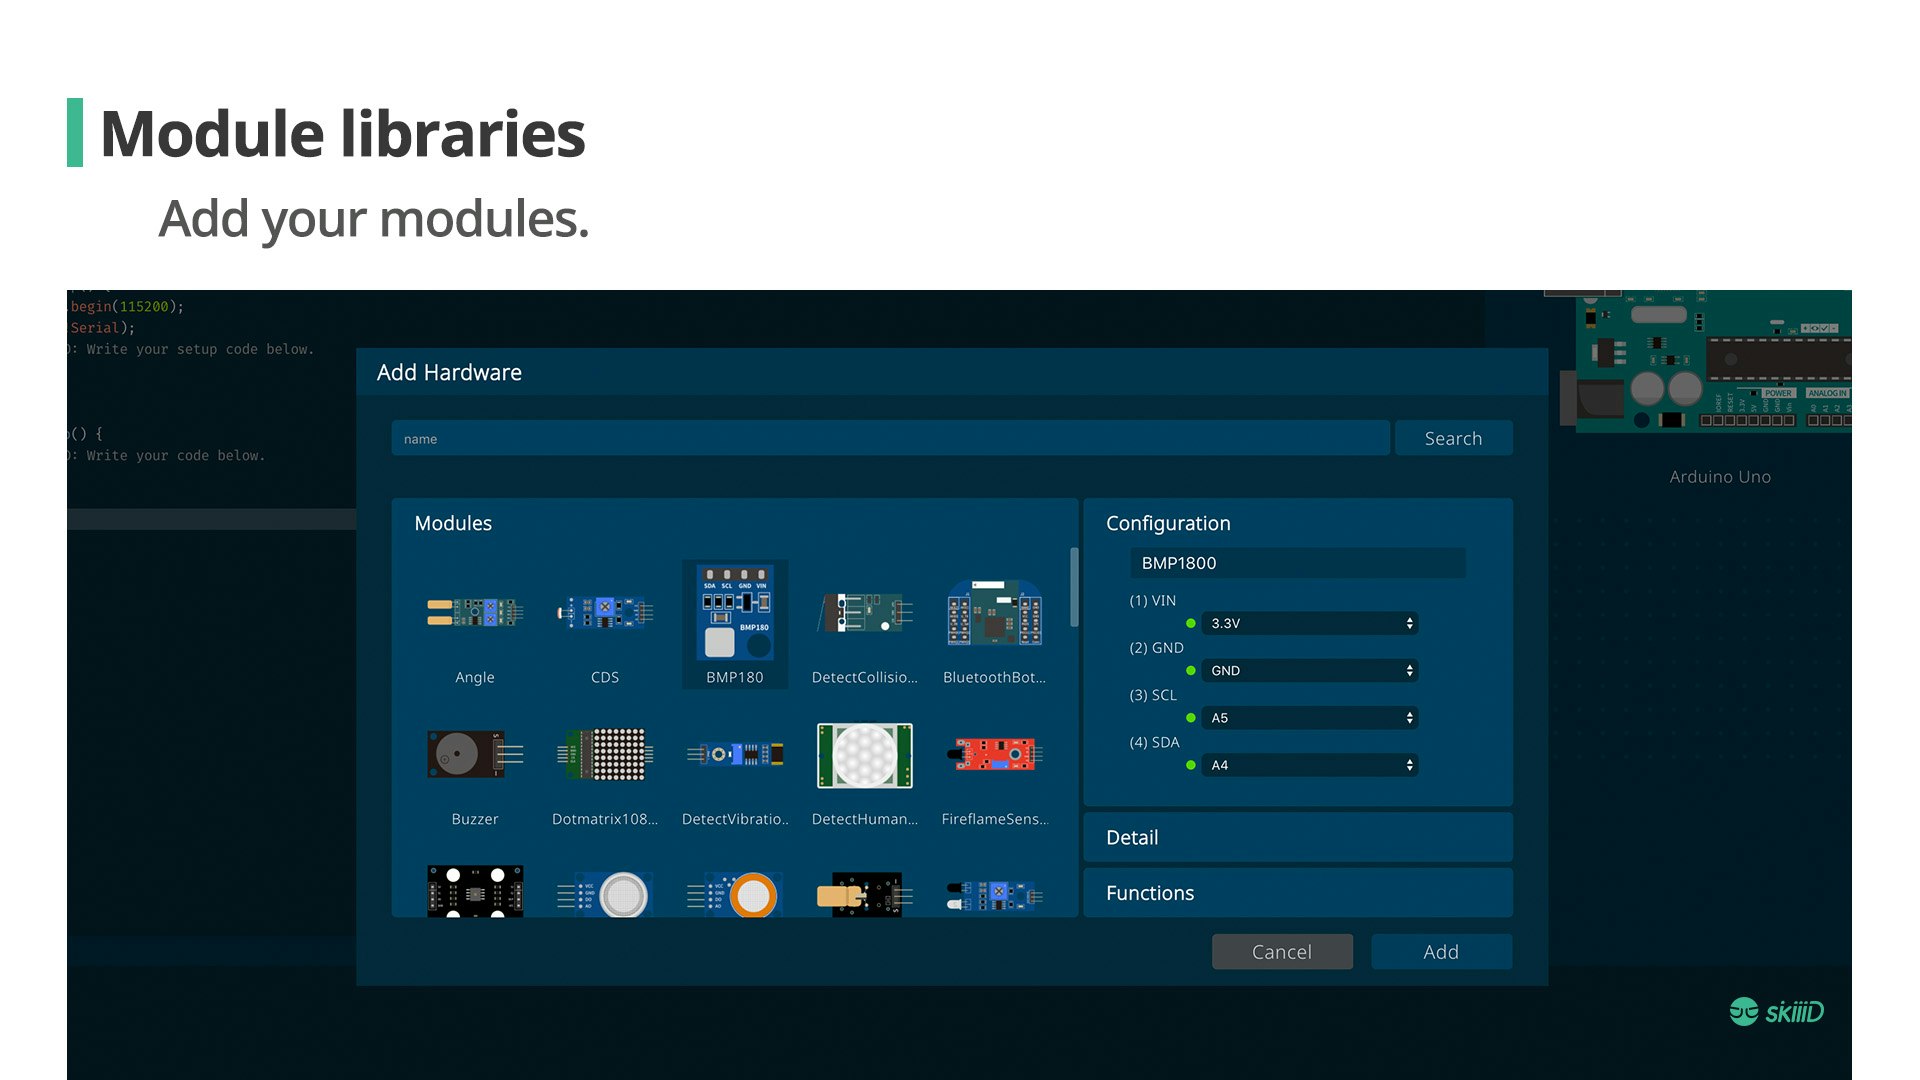1920x1080 pixels.
Task: Open the SCL A5 pin dropdown
Action: (x=1309, y=718)
